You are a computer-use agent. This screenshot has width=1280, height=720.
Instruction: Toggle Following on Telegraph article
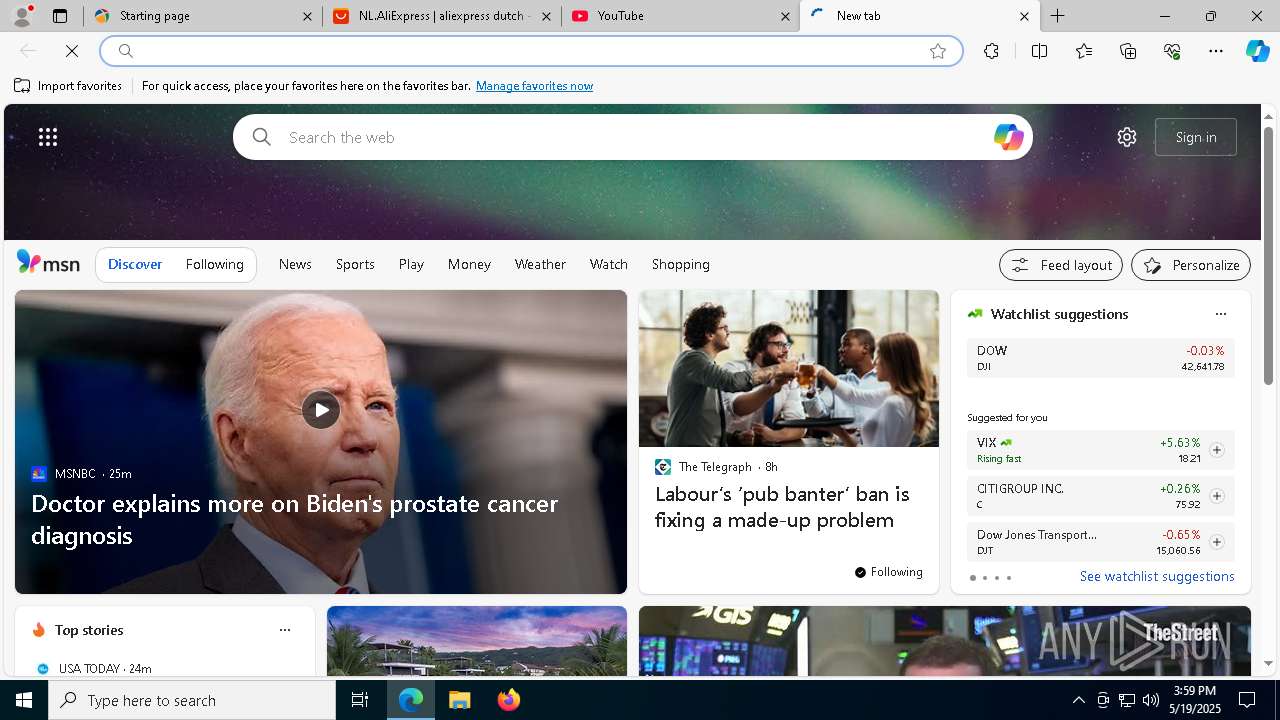pos(888,572)
